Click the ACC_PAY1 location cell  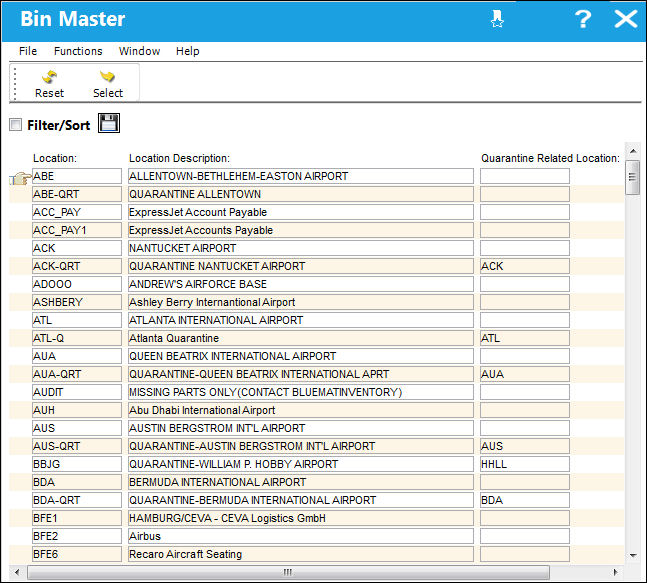point(77,230)
